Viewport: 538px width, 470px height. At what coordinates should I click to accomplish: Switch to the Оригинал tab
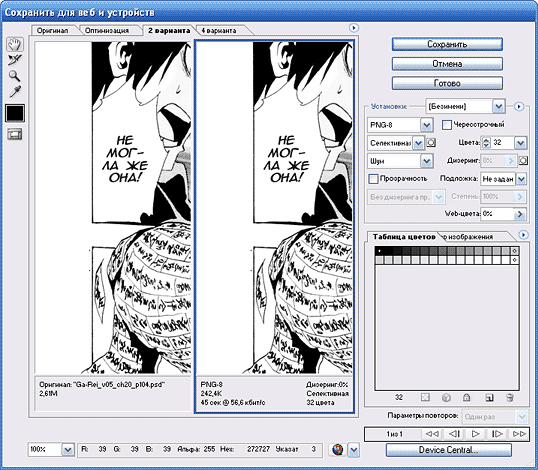tap(52, 31)
